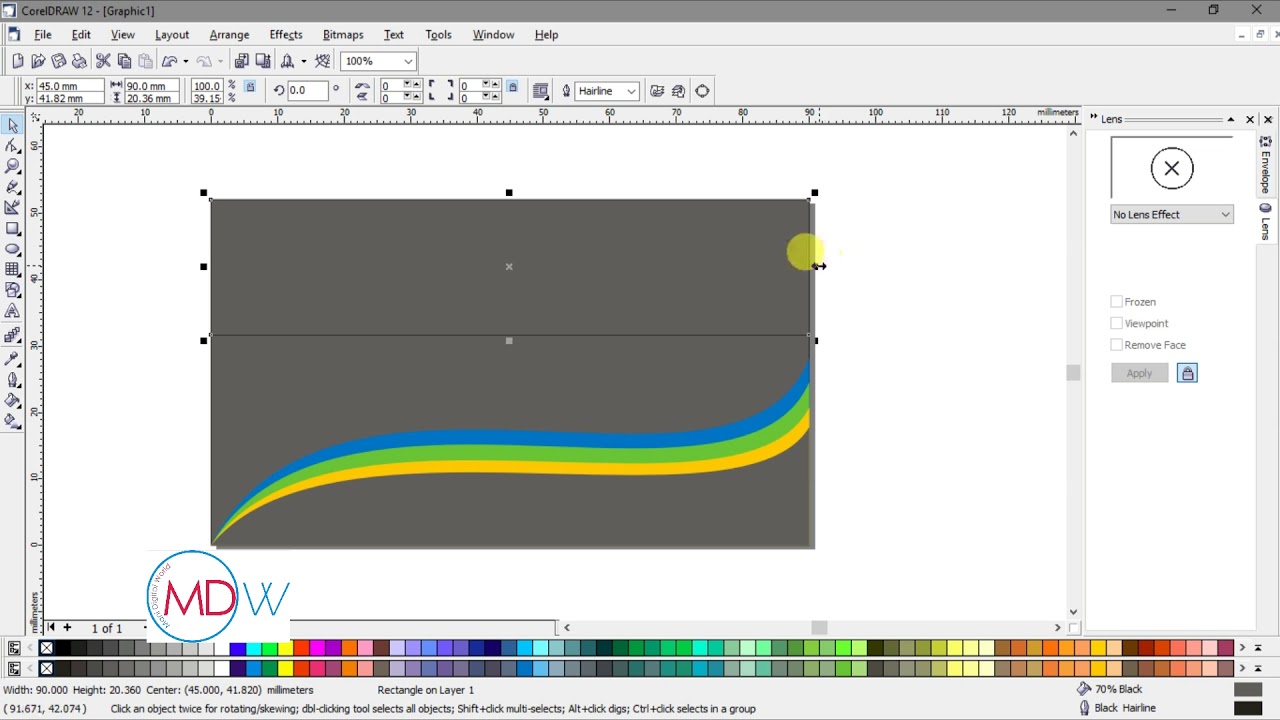Viewport: 1280px width, 720px height.
Task: Click the Convert to Curves icon
Action: click(x=702, y=91)
